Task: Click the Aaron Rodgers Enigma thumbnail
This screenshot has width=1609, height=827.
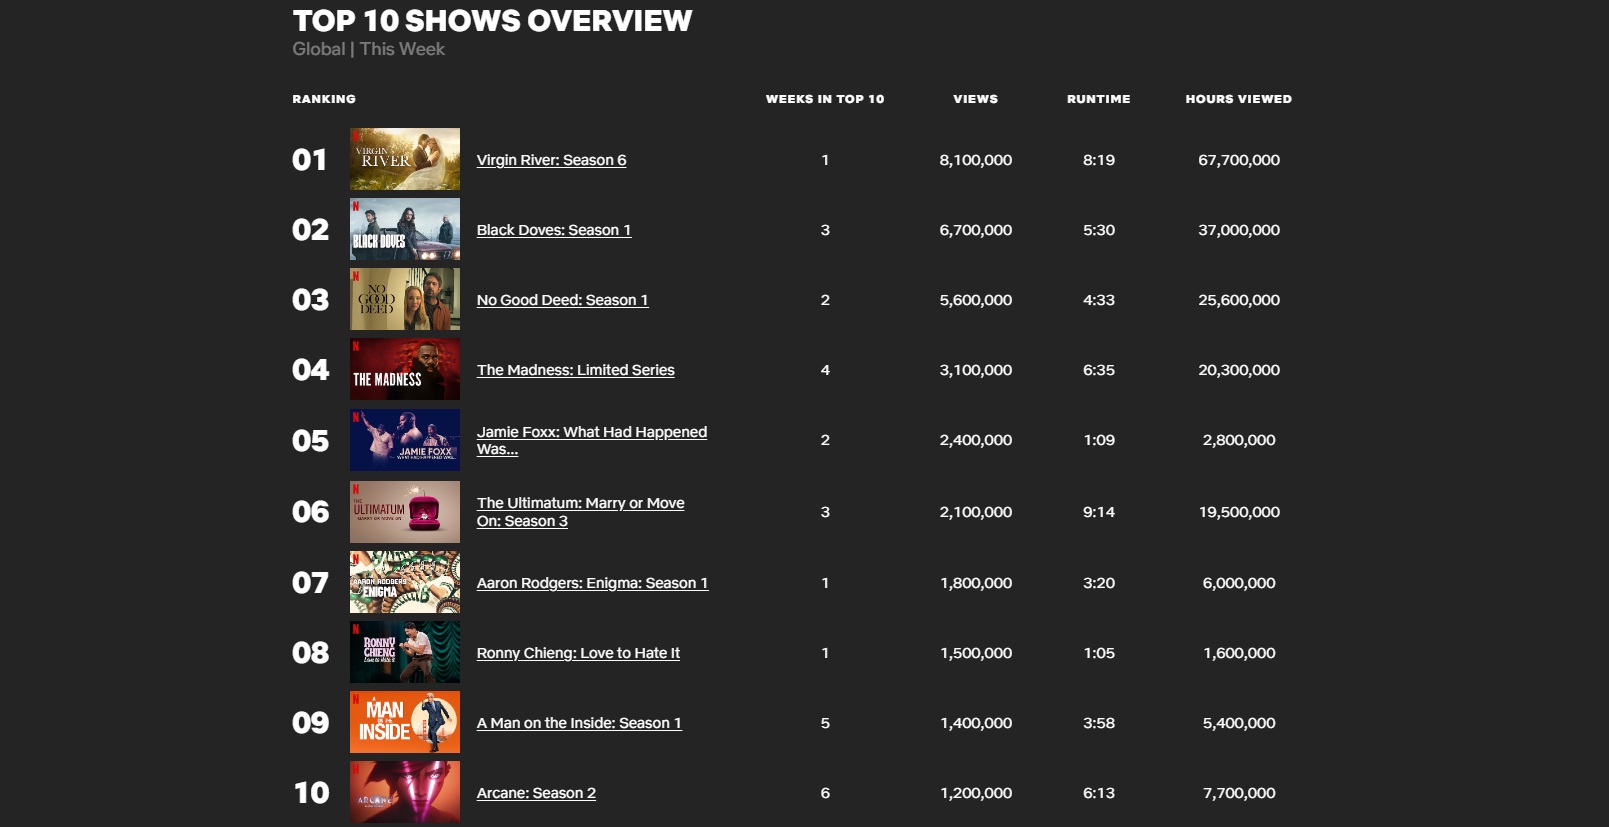Action: (x=405, y=582)
